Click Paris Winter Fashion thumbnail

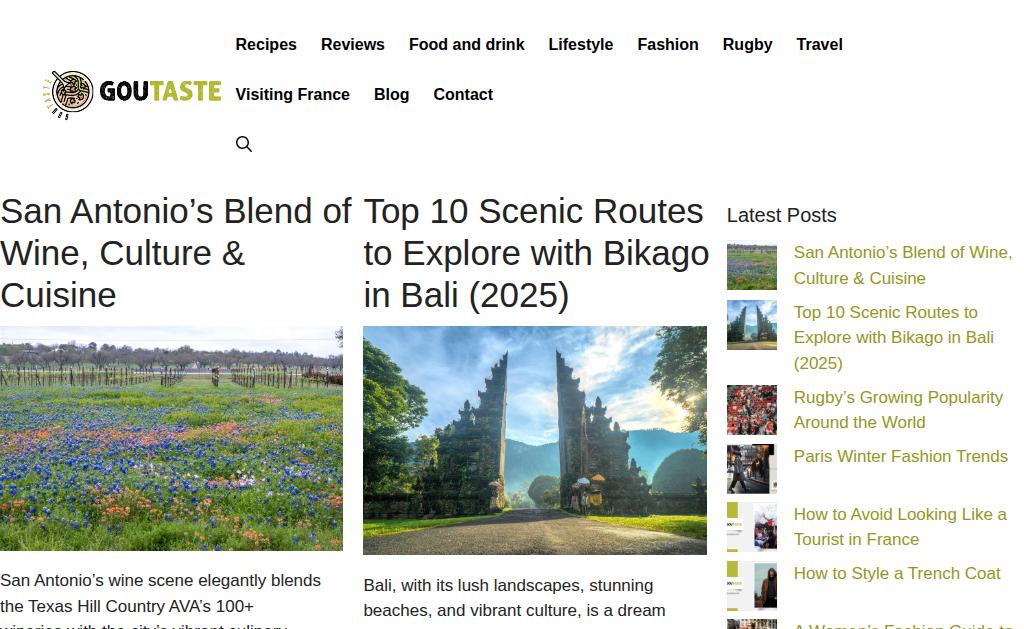pos(752,469)
